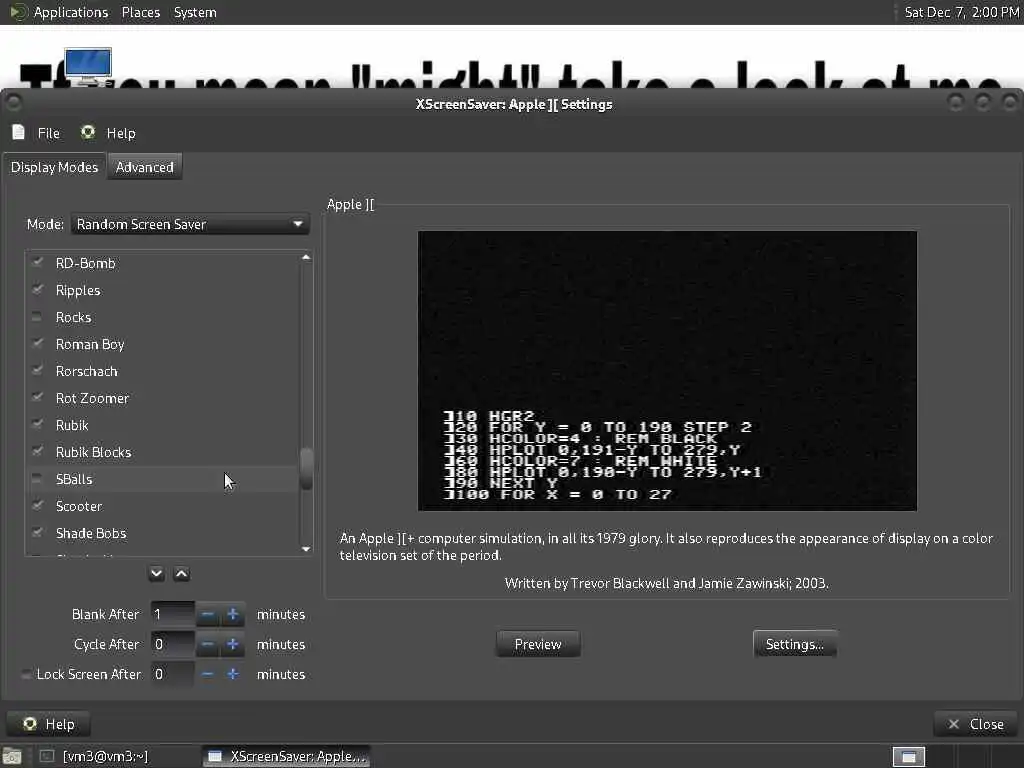Open the Applications menu
The width and height of the screenshot is (1024, 768).
[x=71, y=12]
